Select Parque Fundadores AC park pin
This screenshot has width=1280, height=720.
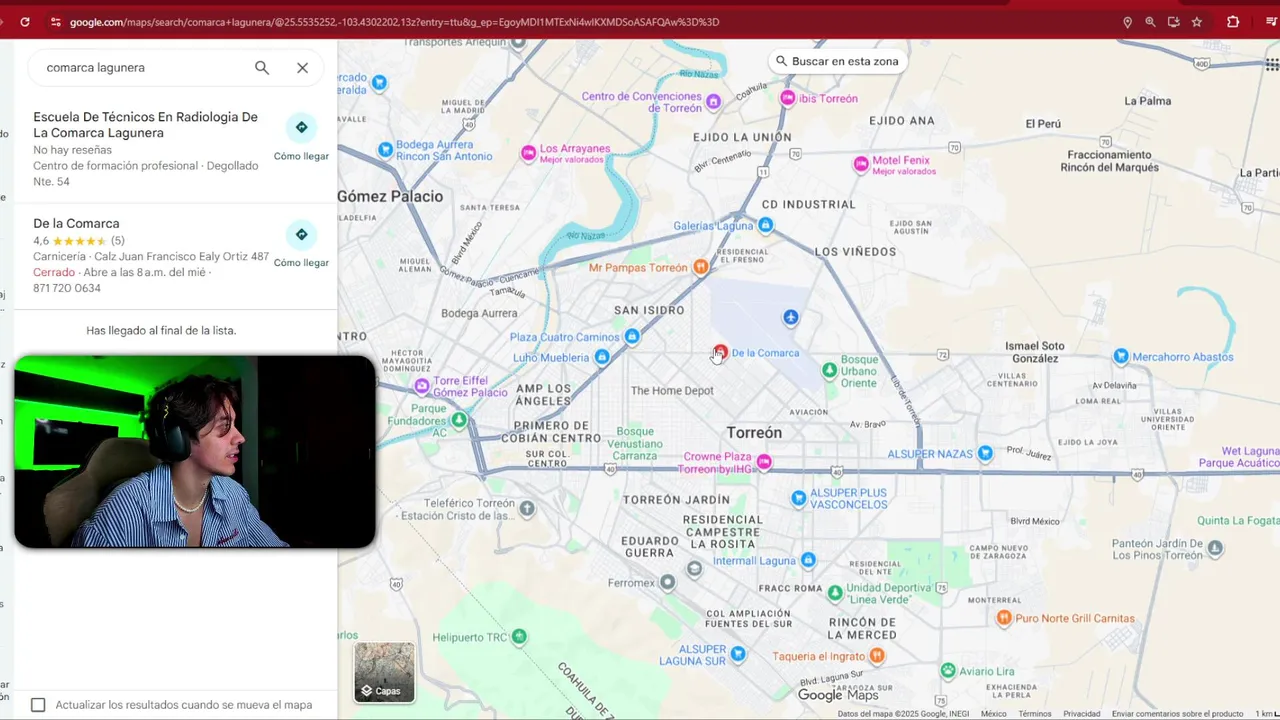click(x=459, y=421)
